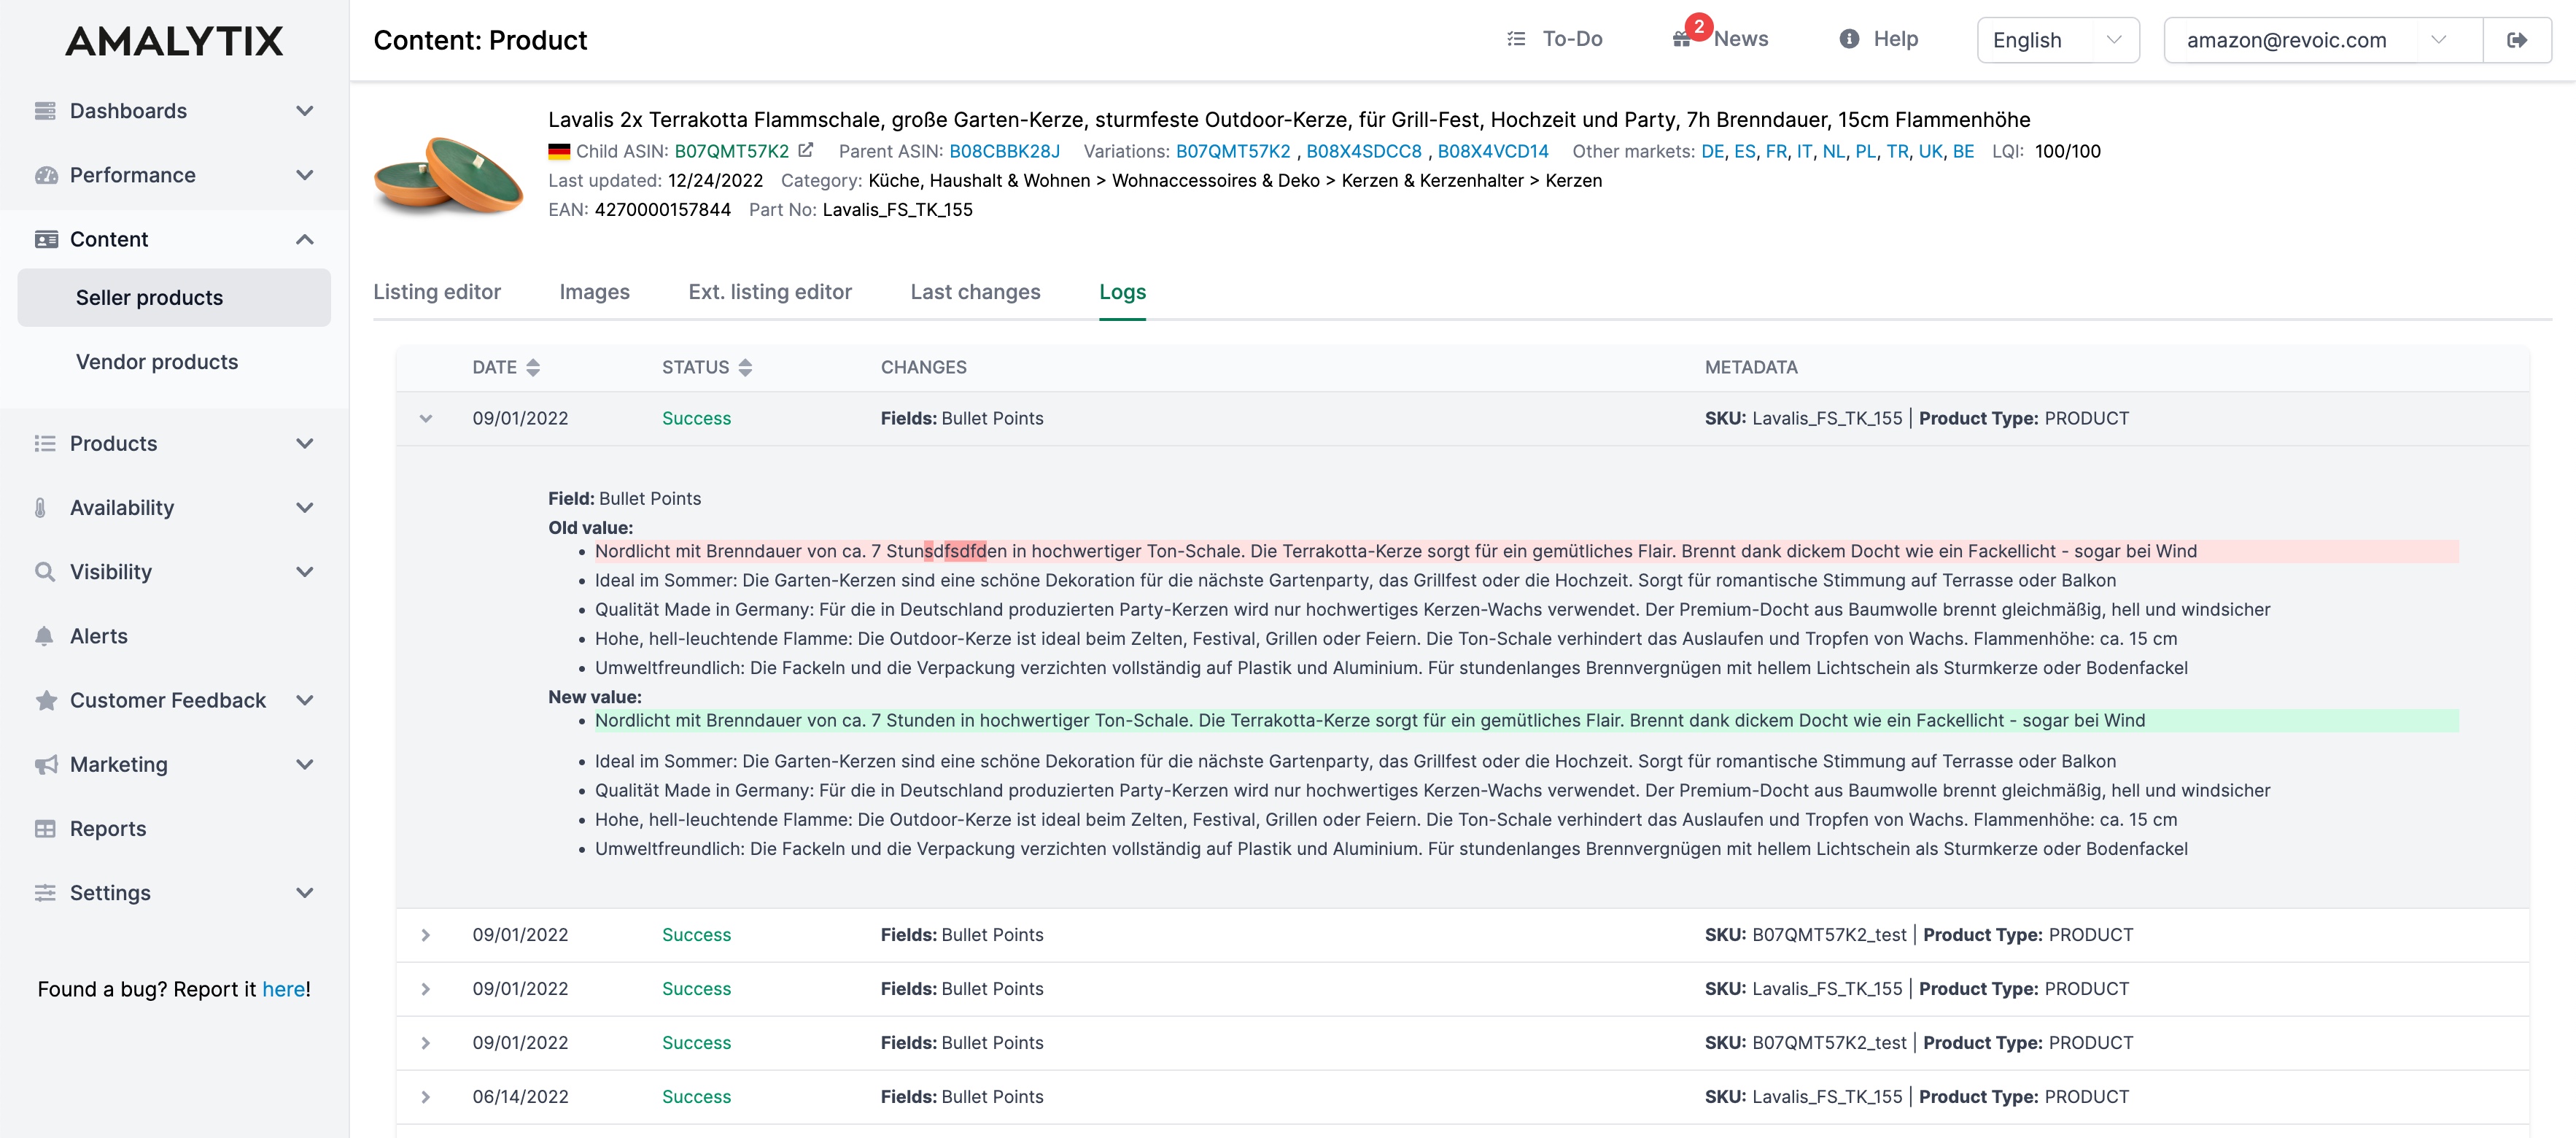Switch to the Last changes tab
The image size is (2576, 1138).
click(x=975, y=292)
